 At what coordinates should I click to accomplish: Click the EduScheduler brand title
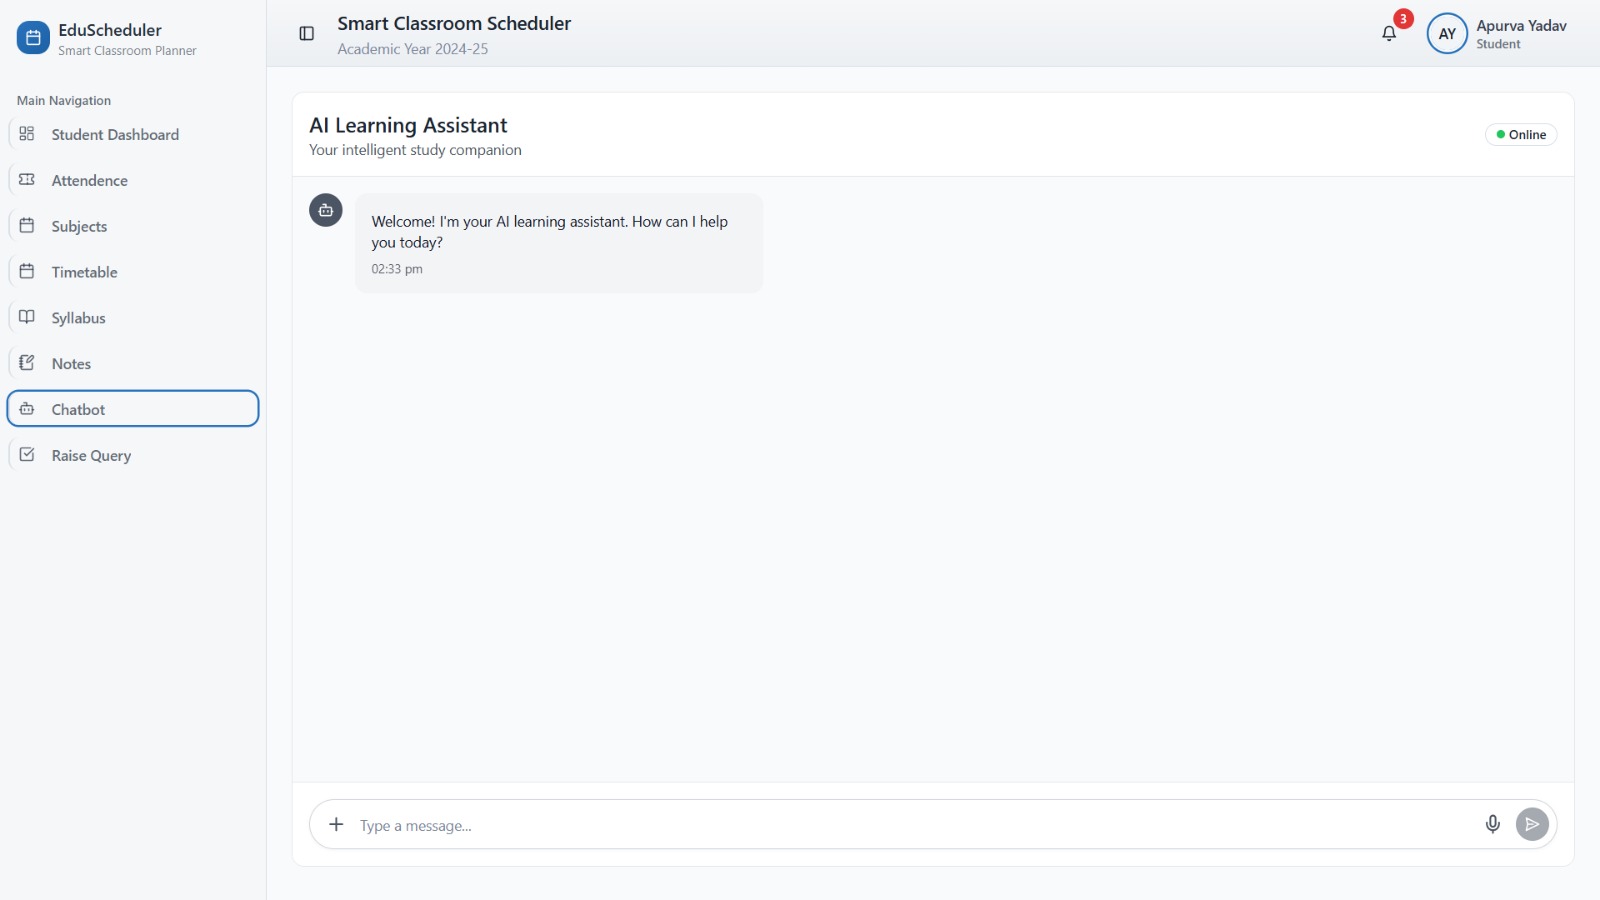coord(110,30)
